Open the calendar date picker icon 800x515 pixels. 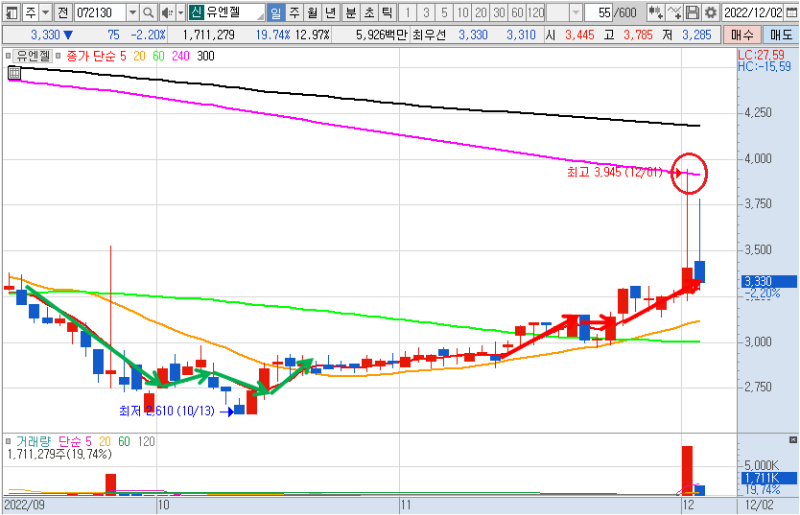click(x=790, y=12)
